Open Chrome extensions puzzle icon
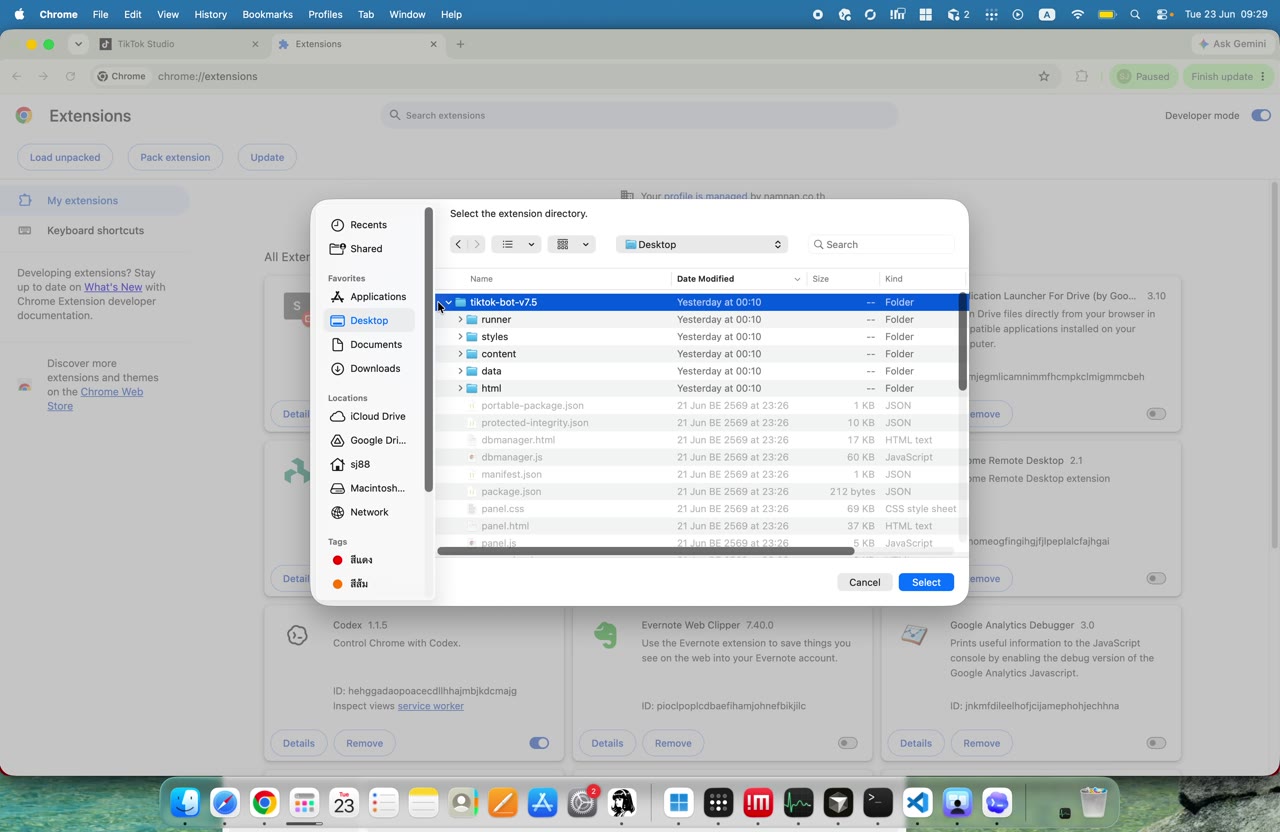 [1082, 76]
